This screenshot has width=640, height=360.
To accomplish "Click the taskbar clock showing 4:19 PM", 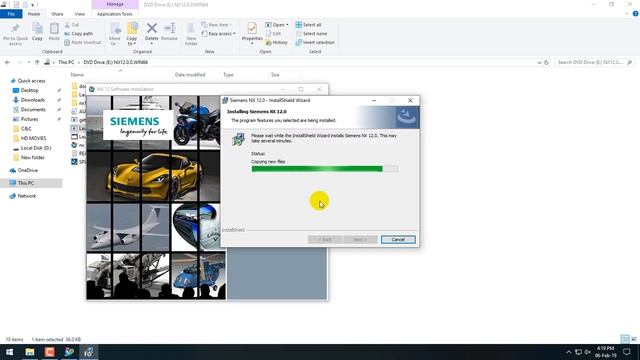I will coord(605,352).
